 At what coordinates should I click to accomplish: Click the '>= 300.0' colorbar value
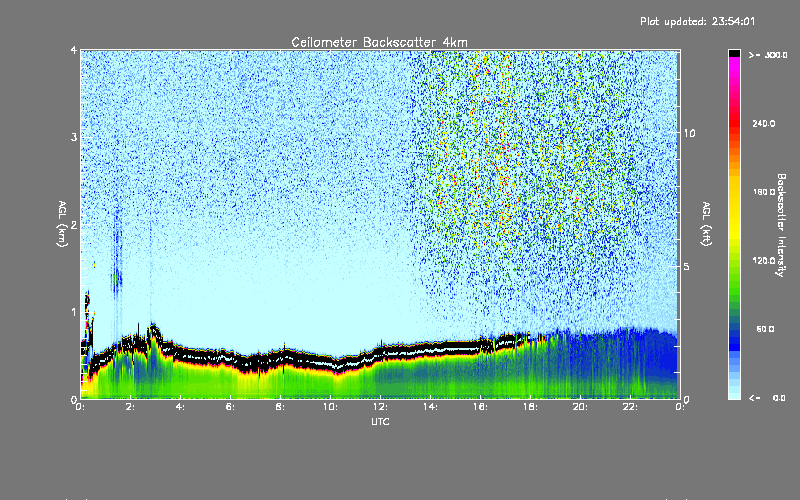[768, 55]
